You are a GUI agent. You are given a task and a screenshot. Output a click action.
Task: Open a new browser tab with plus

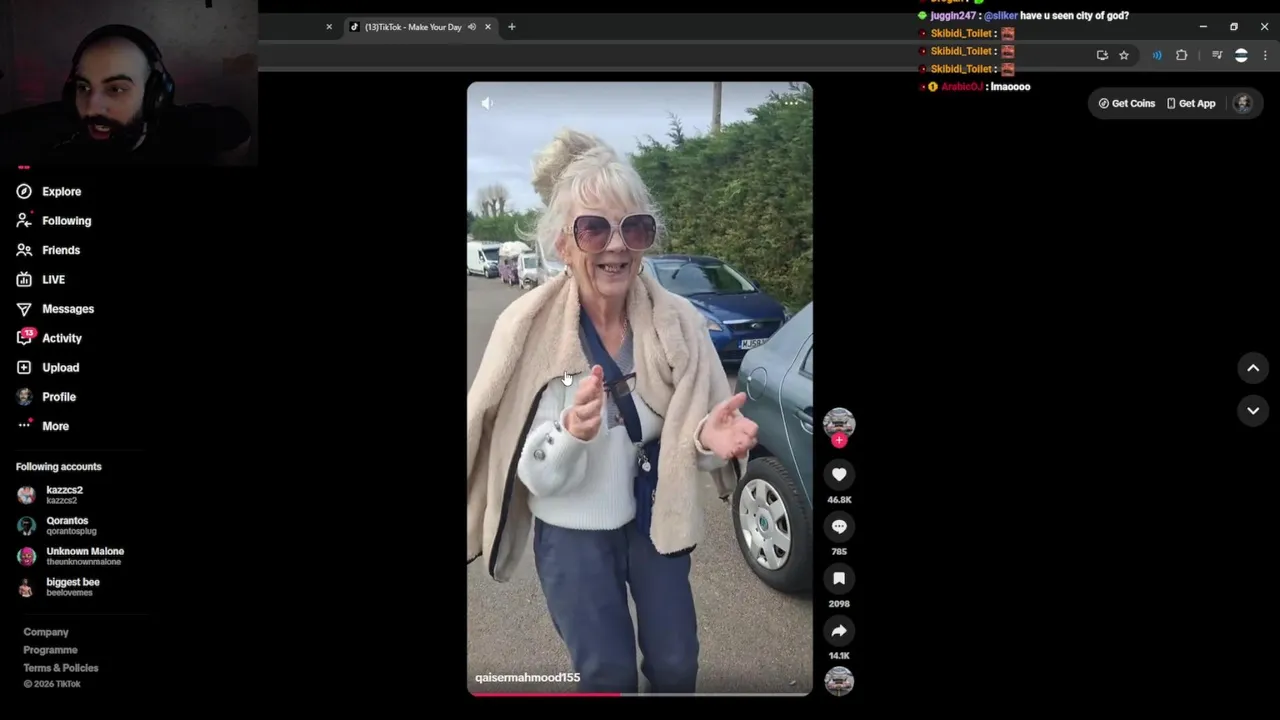(512, 27)
